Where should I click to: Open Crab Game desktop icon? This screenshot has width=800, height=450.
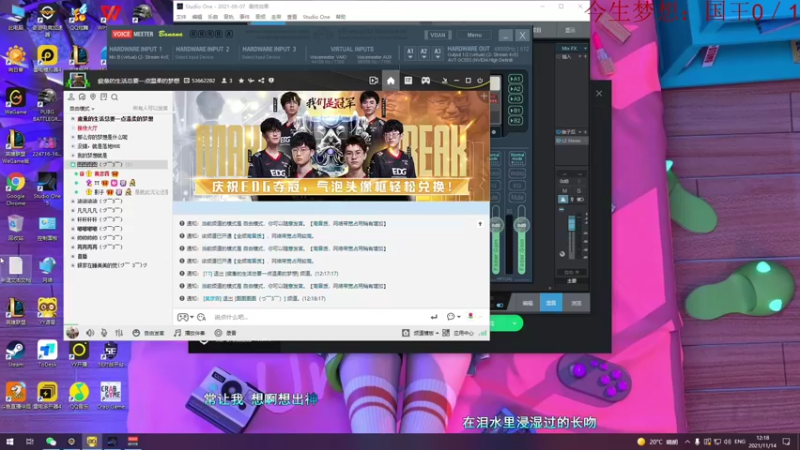pyautogui.click(x=110, y=396)
